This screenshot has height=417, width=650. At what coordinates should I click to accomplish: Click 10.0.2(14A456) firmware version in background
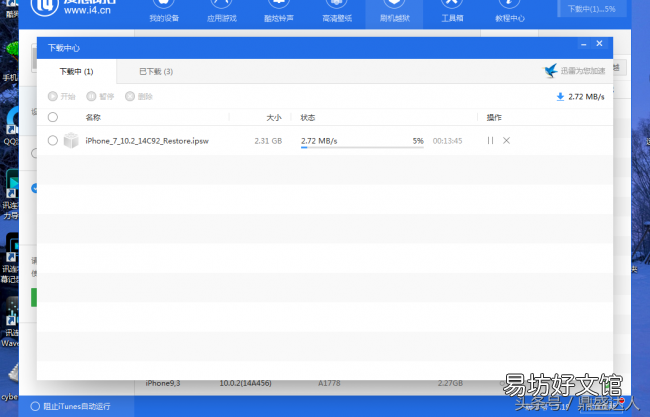(x=245, y=383)
